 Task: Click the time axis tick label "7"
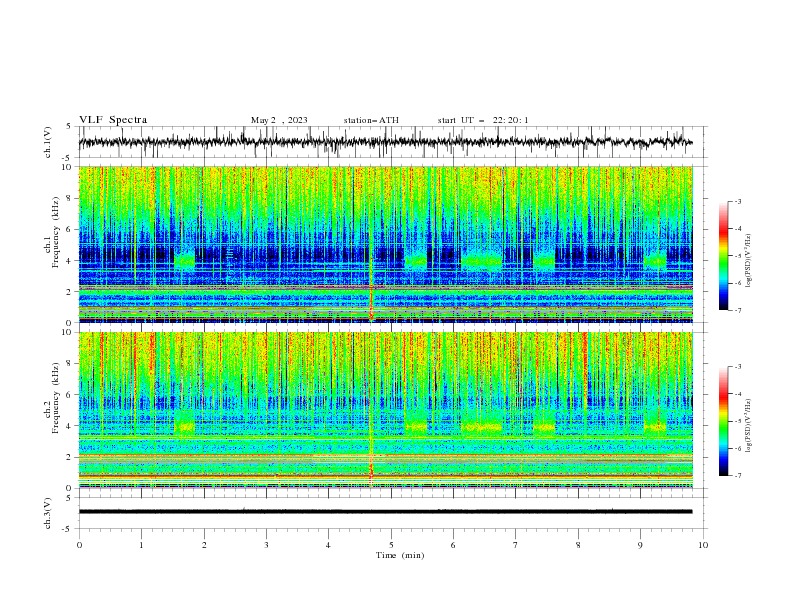516,545
